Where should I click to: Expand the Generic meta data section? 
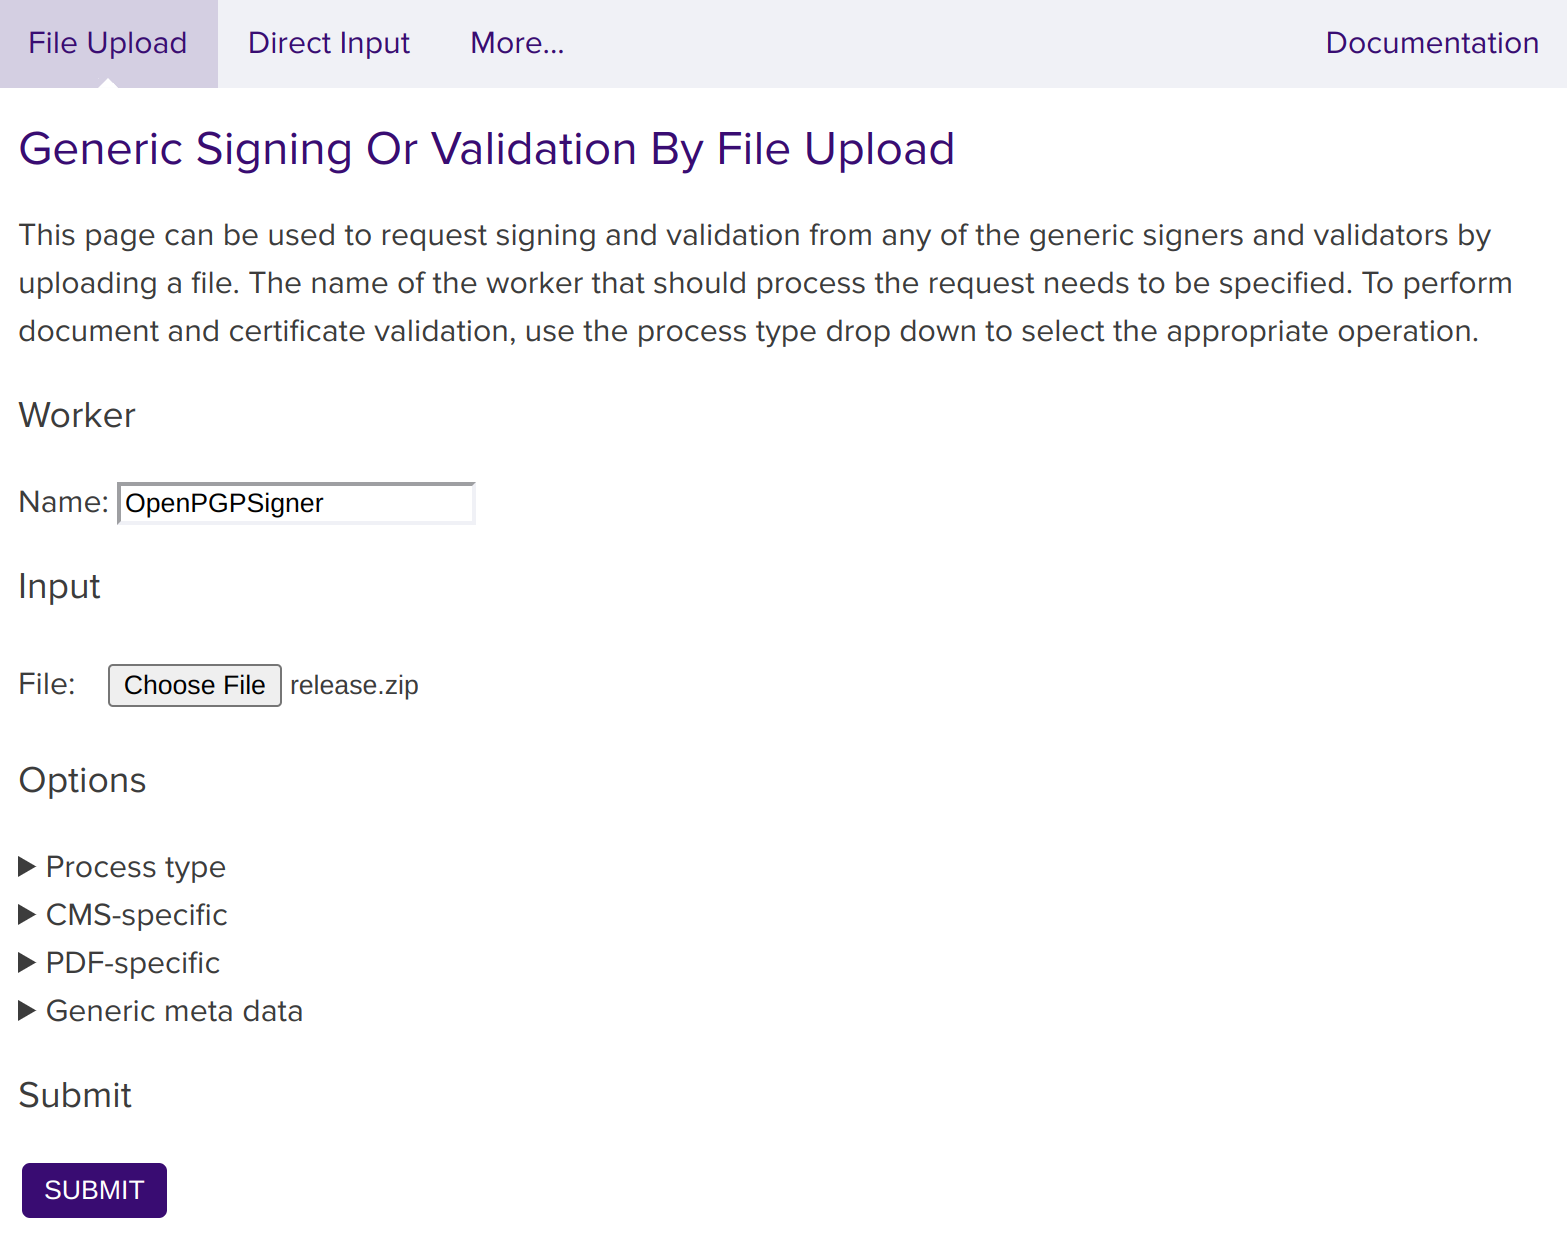(173, 1010)
